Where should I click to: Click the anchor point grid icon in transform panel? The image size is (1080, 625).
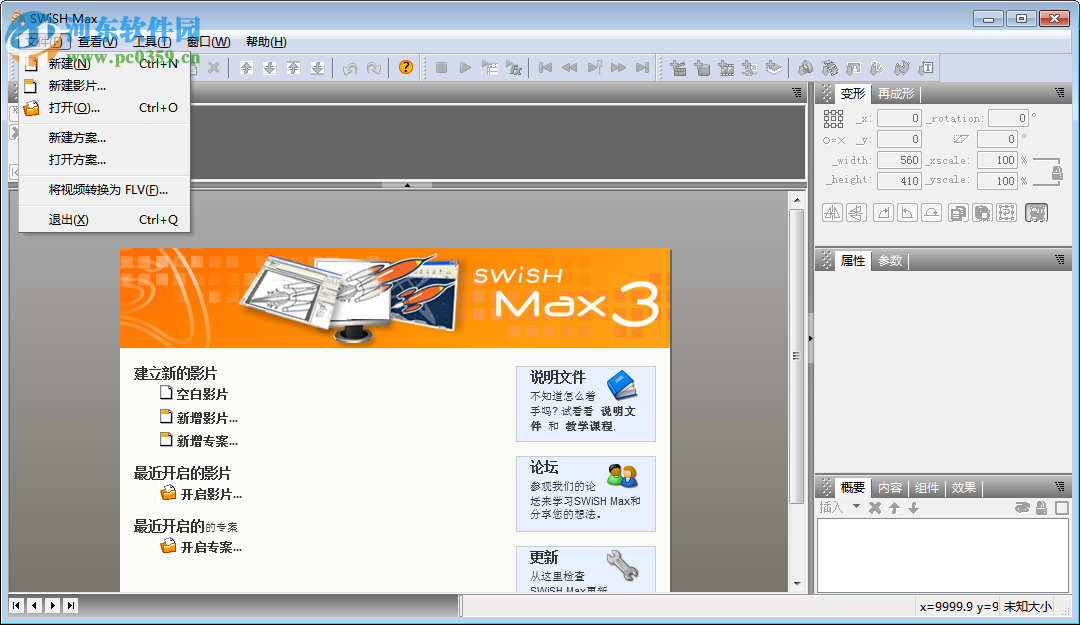[833, 118]
